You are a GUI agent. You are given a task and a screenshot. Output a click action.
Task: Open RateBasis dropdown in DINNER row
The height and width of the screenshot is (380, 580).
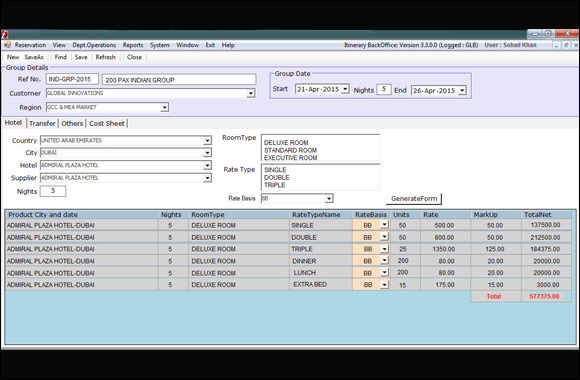tap(384, 260)
